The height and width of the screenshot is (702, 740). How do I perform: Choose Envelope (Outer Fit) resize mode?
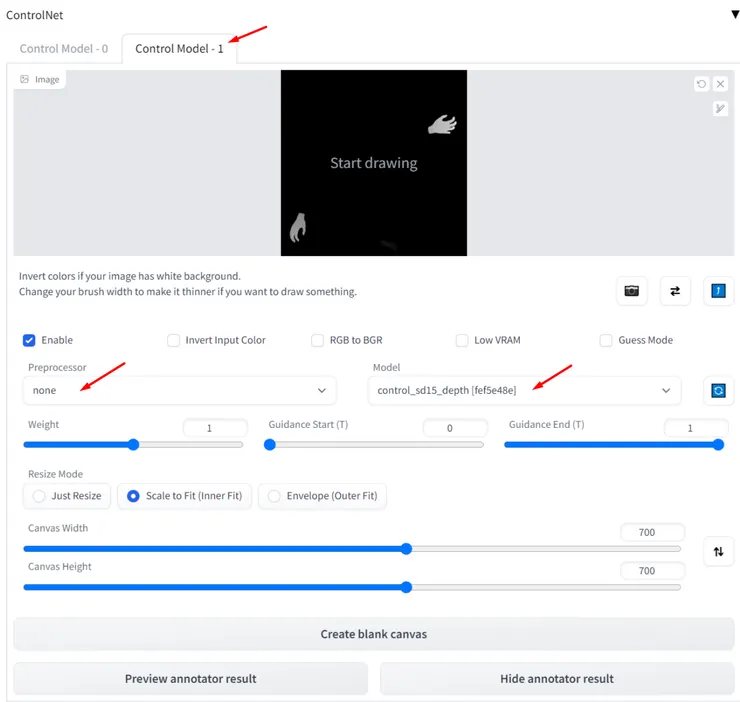pos(322,496)
